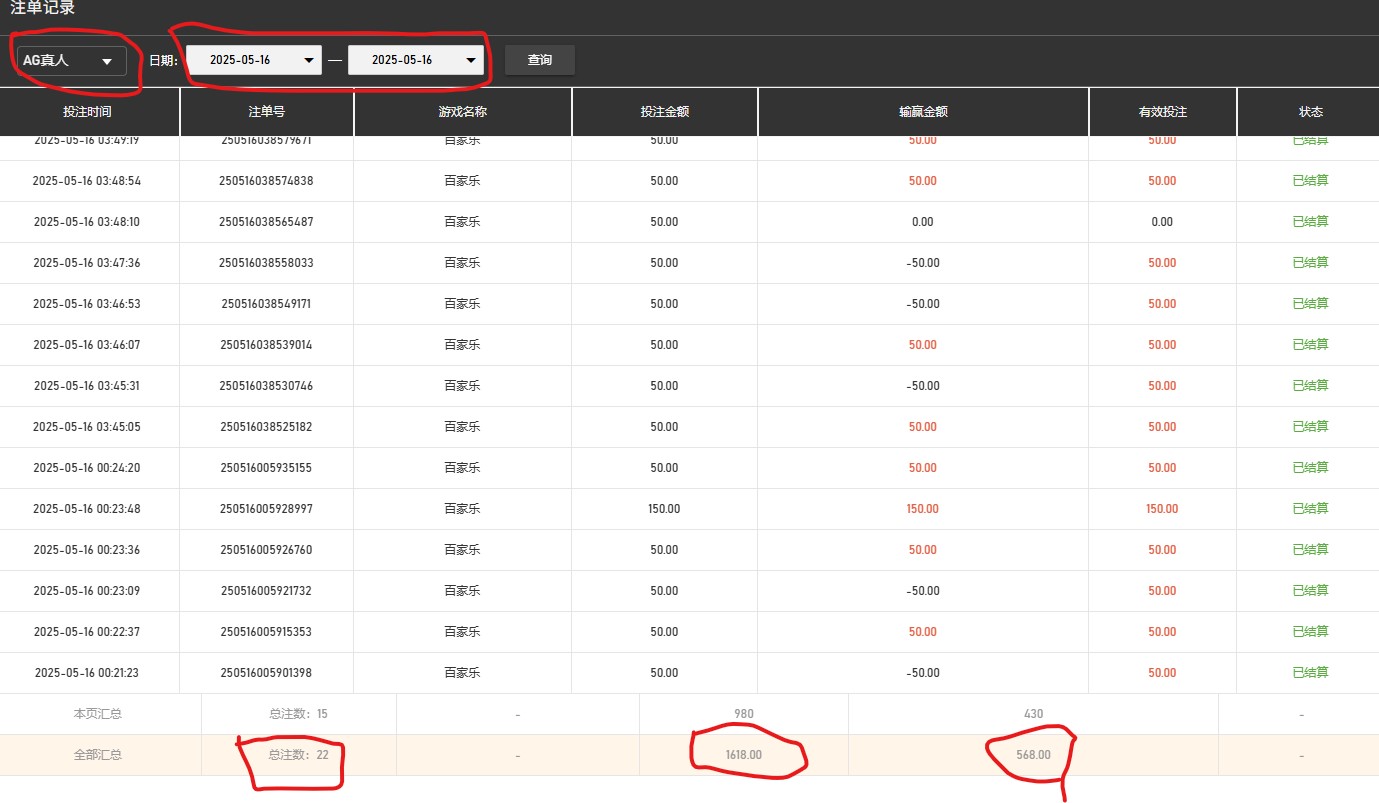Viewport: 1379px width, 803px height.
Task: Click the 投注时间 column header
Action: coord(88,112)
